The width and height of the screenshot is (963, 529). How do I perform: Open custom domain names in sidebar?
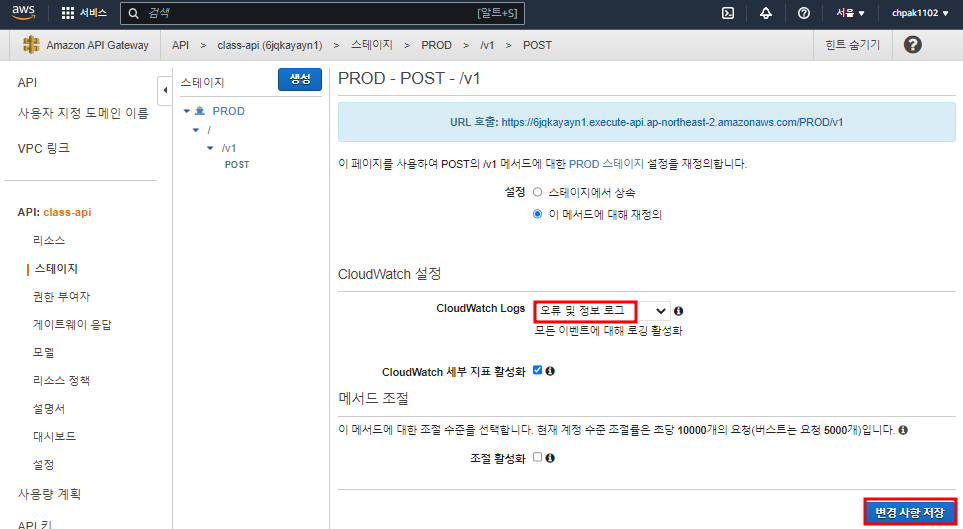click(83, 113)
